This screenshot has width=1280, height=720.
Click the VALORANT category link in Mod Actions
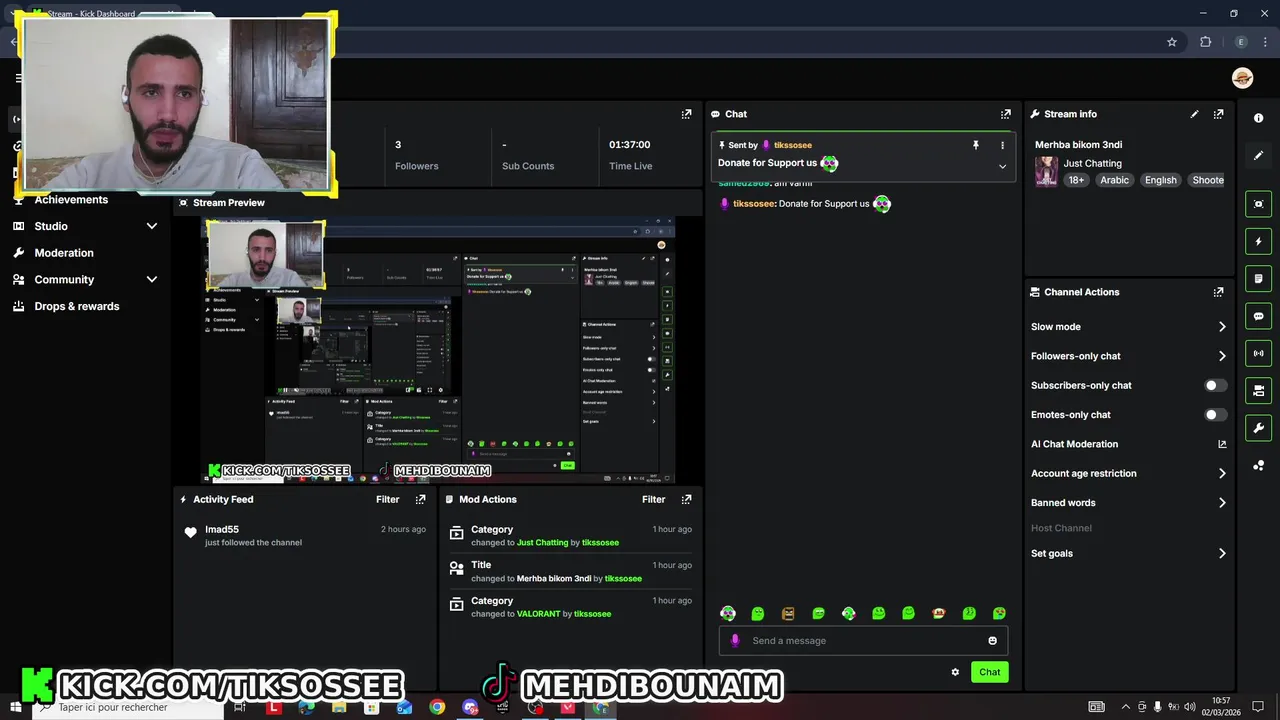point(538,614)
